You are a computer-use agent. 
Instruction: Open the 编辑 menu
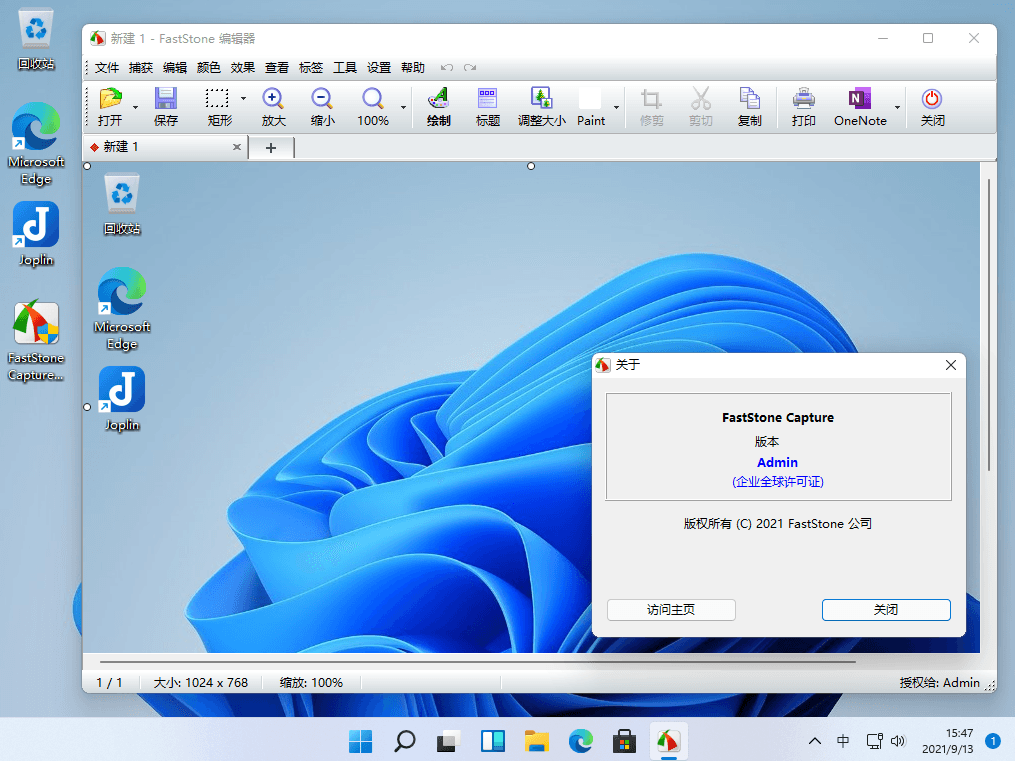175,67
